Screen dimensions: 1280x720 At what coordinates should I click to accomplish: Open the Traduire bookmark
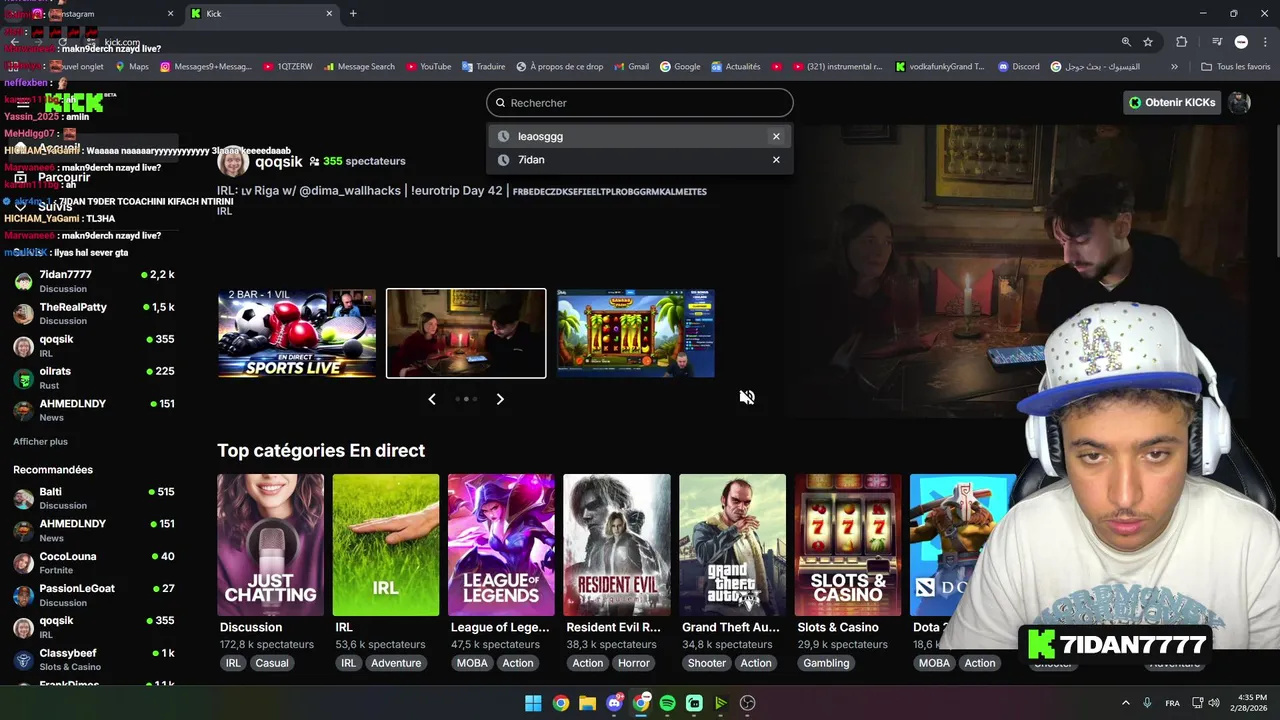click(x=484, y=67)
